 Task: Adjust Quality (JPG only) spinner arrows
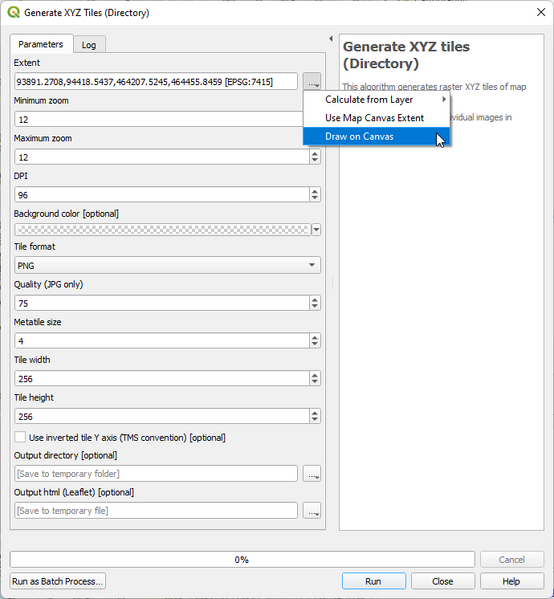point(315,303)
